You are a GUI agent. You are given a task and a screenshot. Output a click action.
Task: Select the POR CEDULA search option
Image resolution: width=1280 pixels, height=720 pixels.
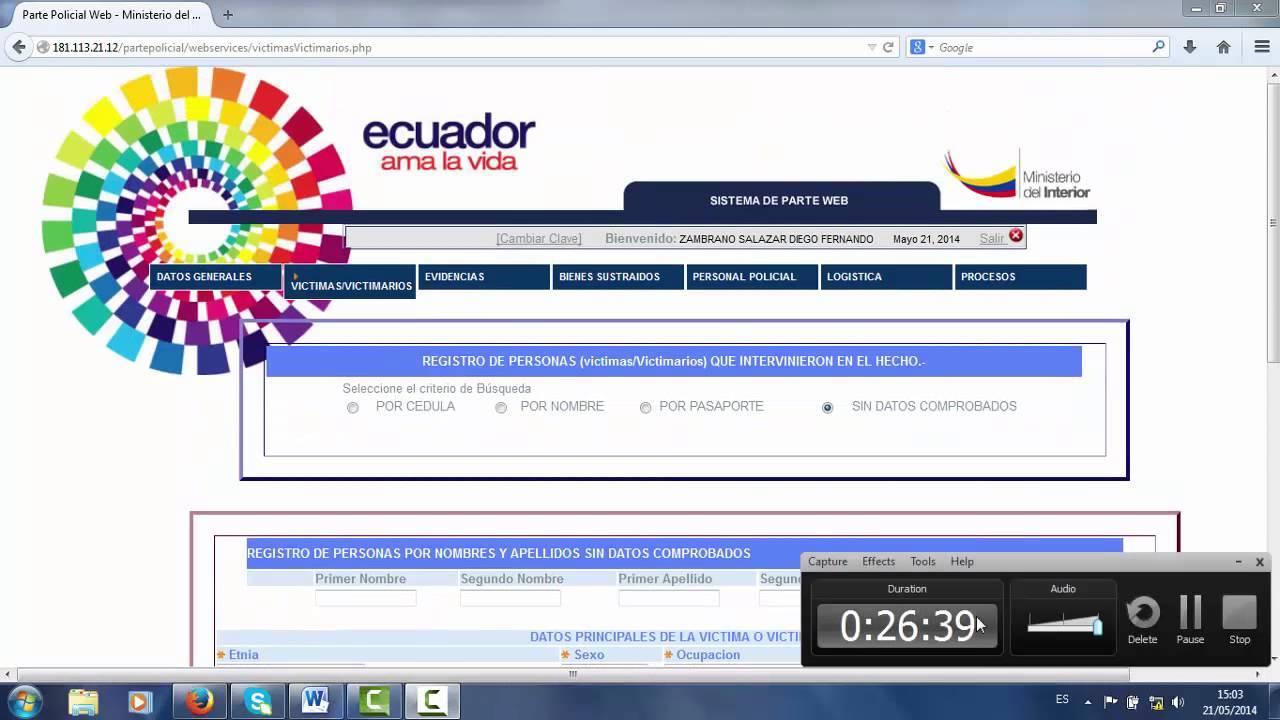[x=353, y=407]
